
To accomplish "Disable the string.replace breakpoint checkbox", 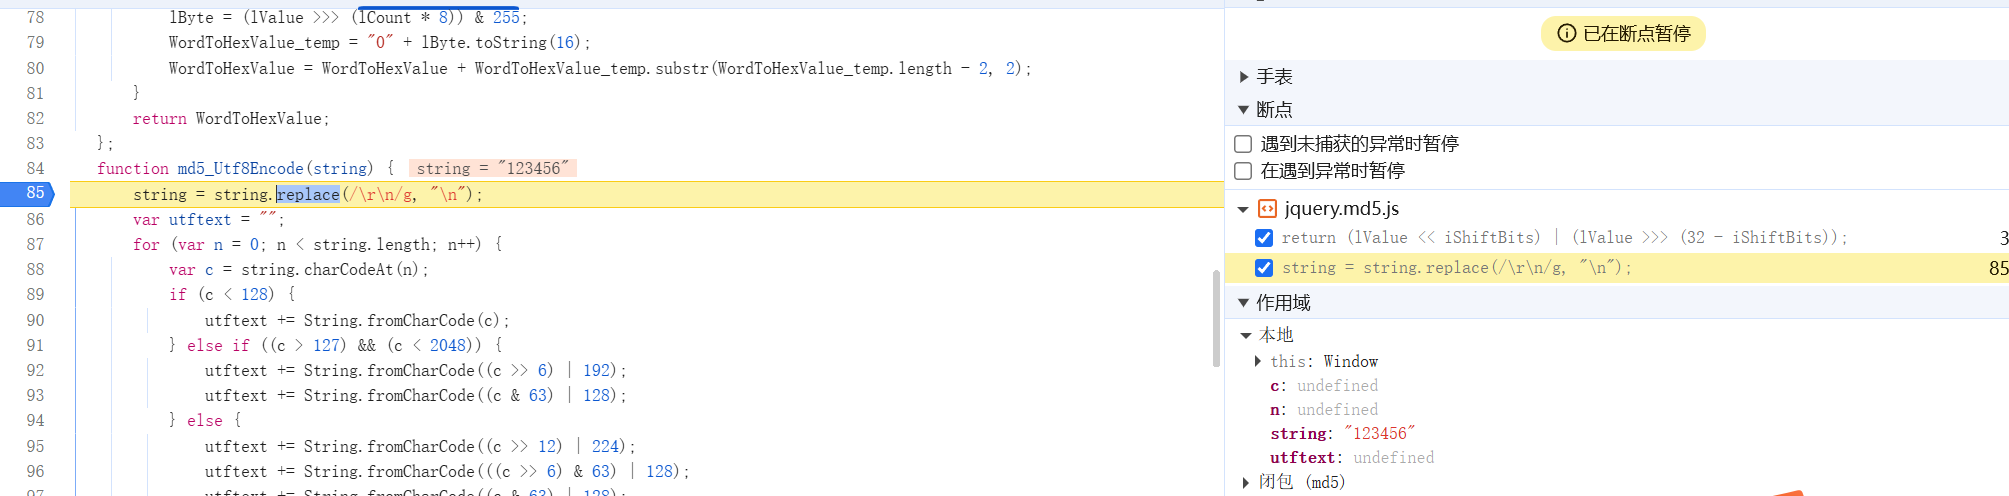I will point(1264,268).
